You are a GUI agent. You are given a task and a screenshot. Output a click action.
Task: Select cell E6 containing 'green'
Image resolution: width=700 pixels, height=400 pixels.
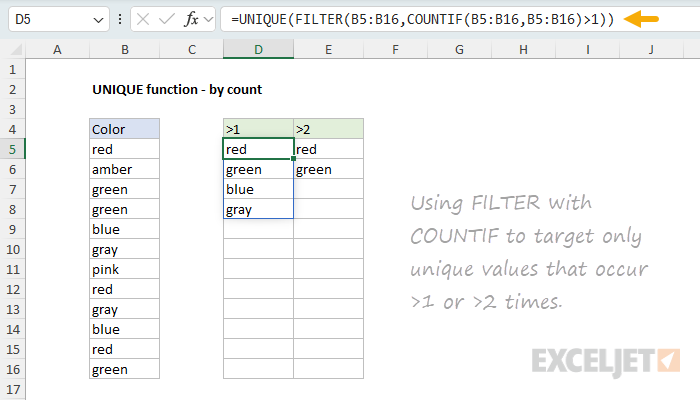(x=329, y=169)
